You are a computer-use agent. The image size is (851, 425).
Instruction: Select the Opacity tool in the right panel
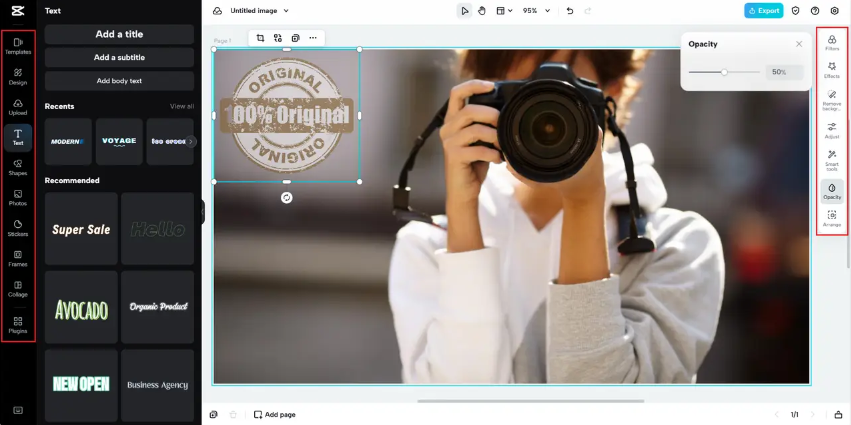(832, 191)
